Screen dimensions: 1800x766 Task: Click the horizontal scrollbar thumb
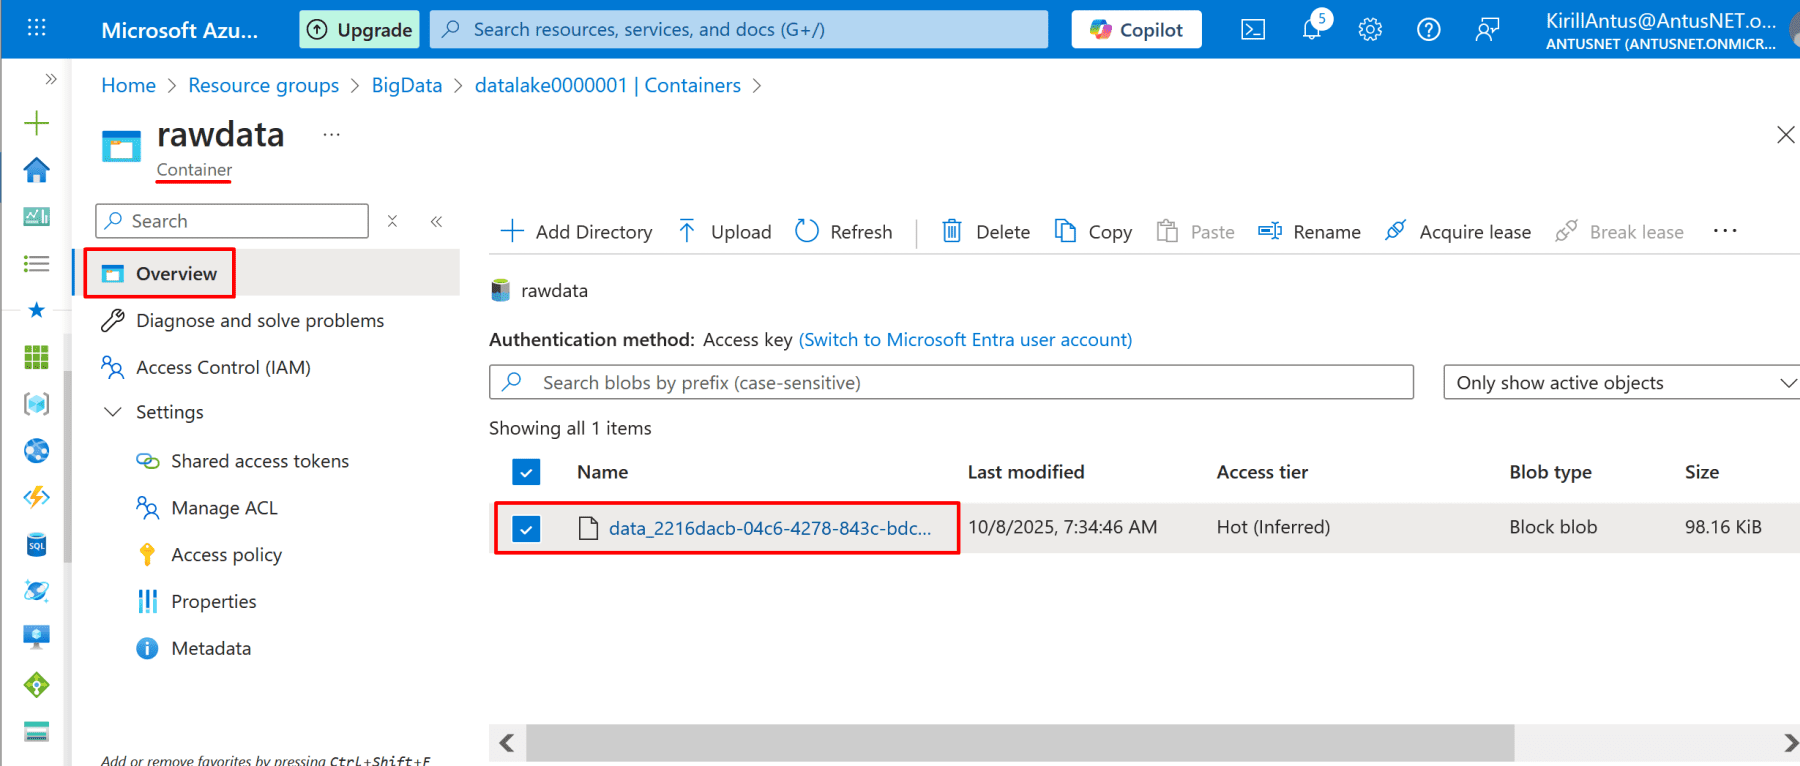pos(1020,743)
